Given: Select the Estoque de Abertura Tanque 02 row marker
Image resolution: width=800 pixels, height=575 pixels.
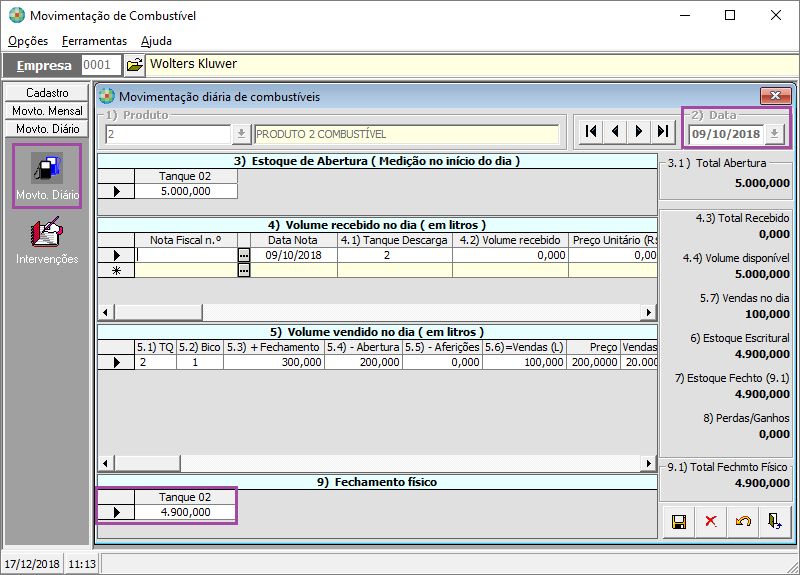Looking at the screenshot, I should click(116, 191).
